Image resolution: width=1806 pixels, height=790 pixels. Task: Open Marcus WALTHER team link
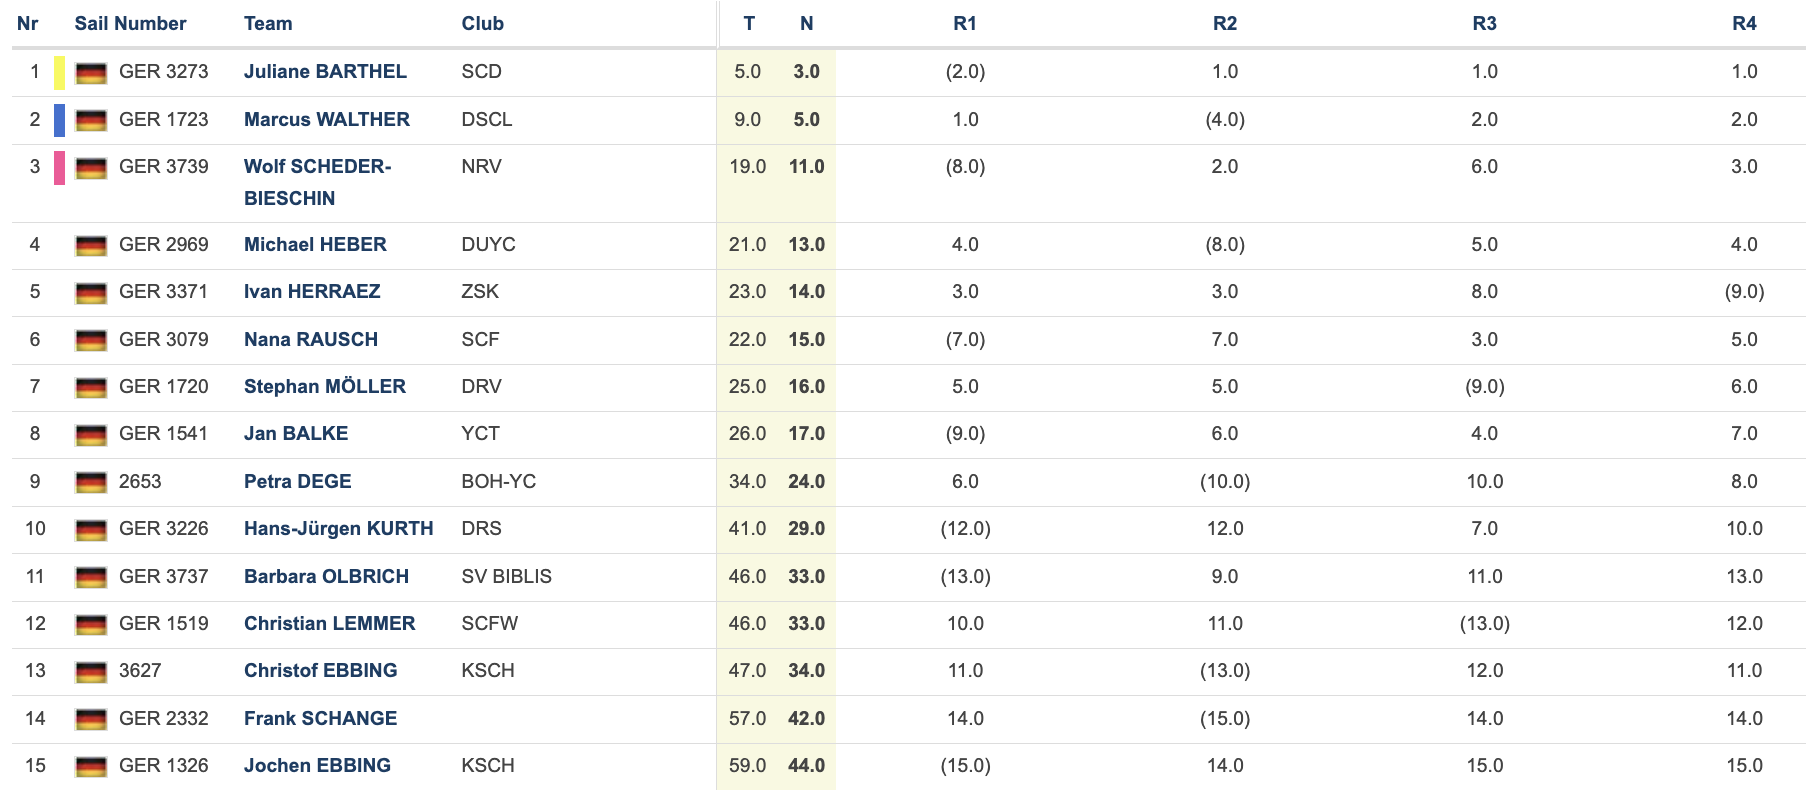point(327,120)
